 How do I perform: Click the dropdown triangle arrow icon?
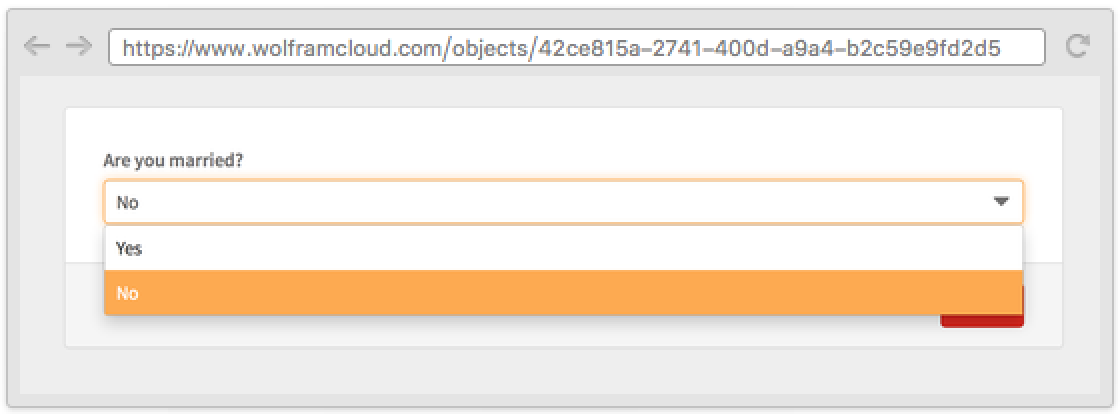pos(1001,202)
